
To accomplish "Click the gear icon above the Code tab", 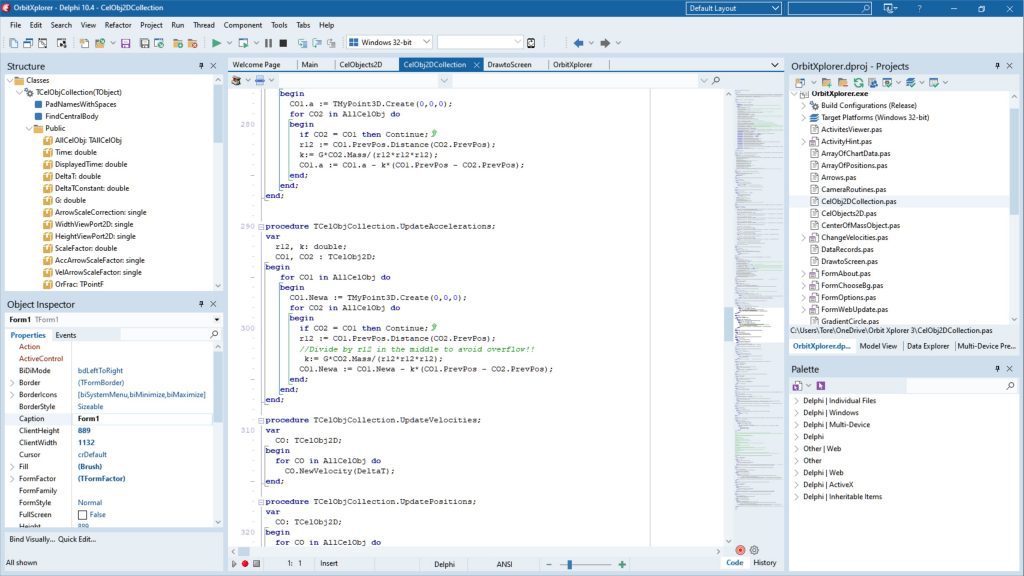I will (x=754, y=551).
